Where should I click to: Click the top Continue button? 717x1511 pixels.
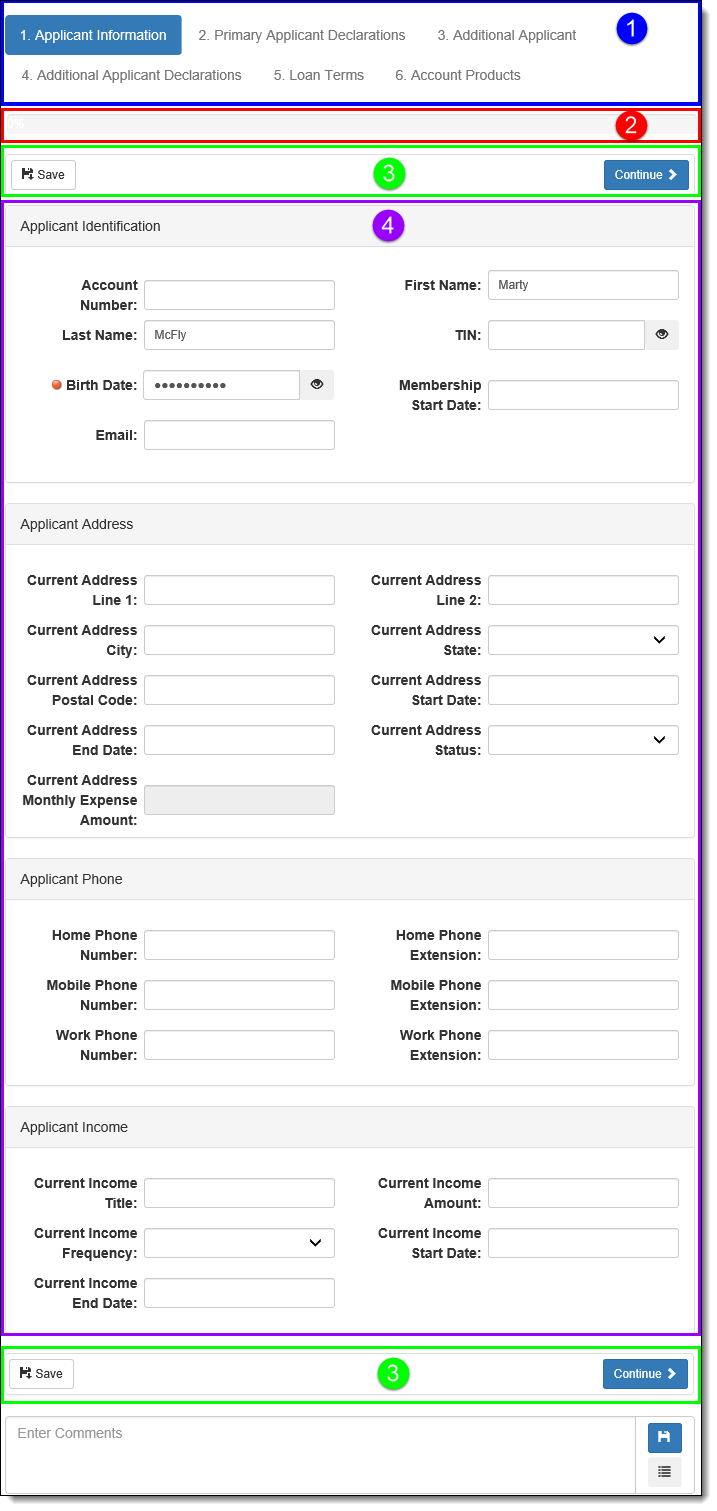[x=646, y=175]
